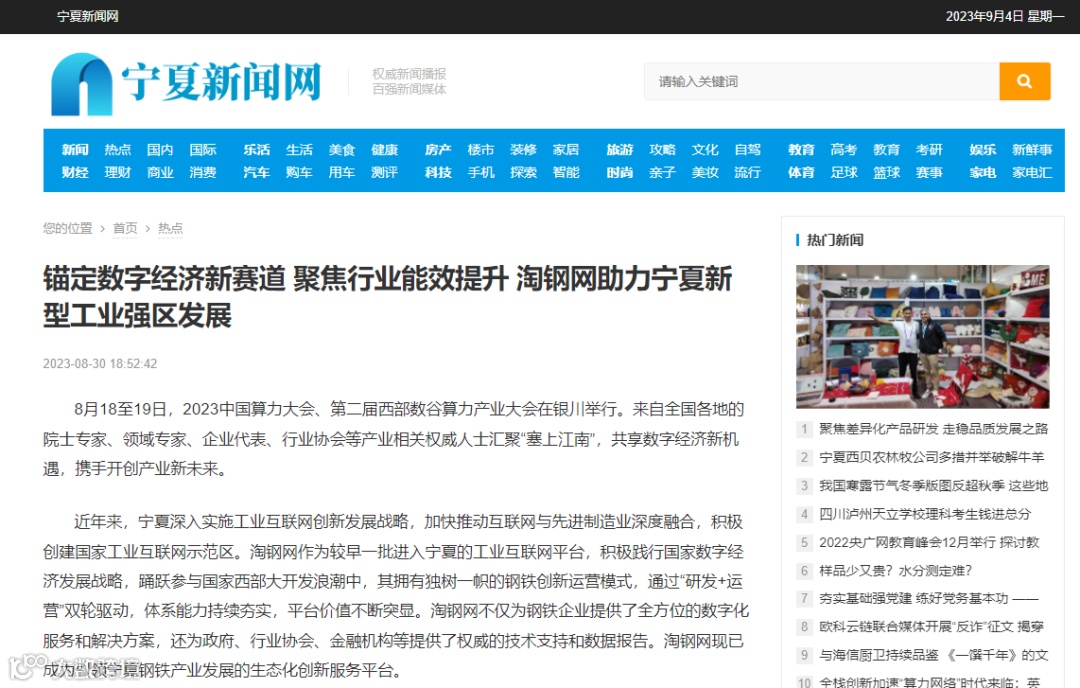The width and height of the screenshot is (1080, 688).
Task: Select 用车 in the navigation bar
Action: (342, 172)
